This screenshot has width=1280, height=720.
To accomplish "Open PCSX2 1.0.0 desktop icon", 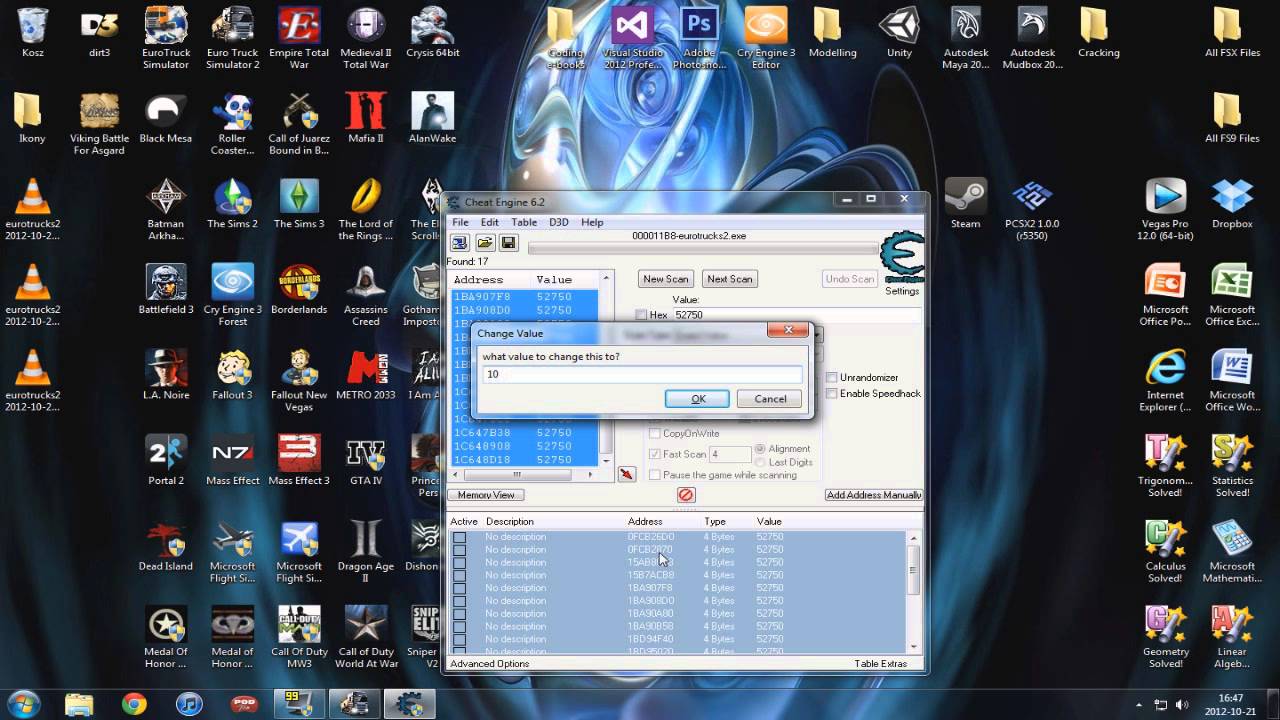I will [x=1032, y=210].
